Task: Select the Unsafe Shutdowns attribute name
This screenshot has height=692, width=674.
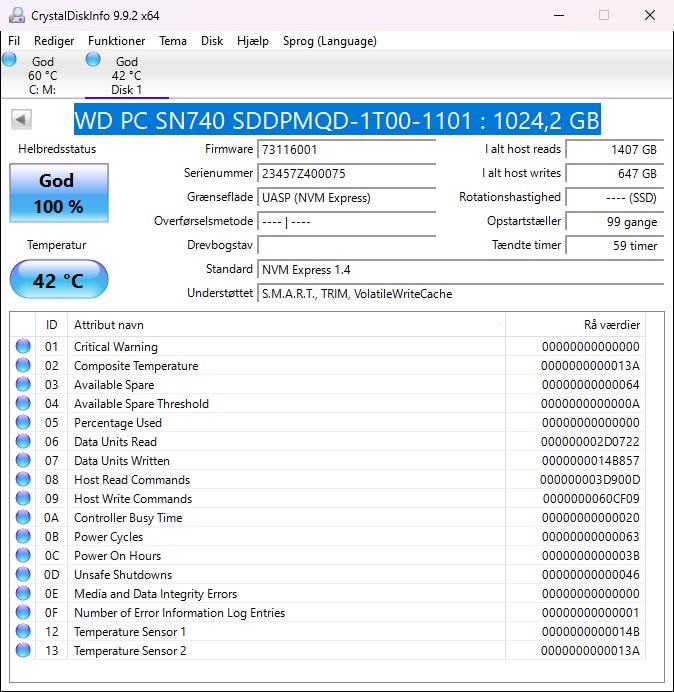Action: (x=123, y=575)
